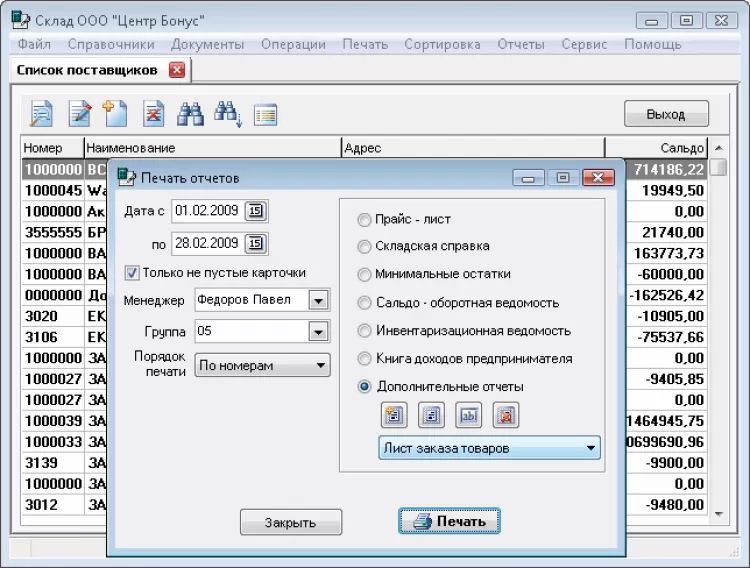Click the 'Печать' button with printer icon
750x568 pixels.
(x=449, y=521)
